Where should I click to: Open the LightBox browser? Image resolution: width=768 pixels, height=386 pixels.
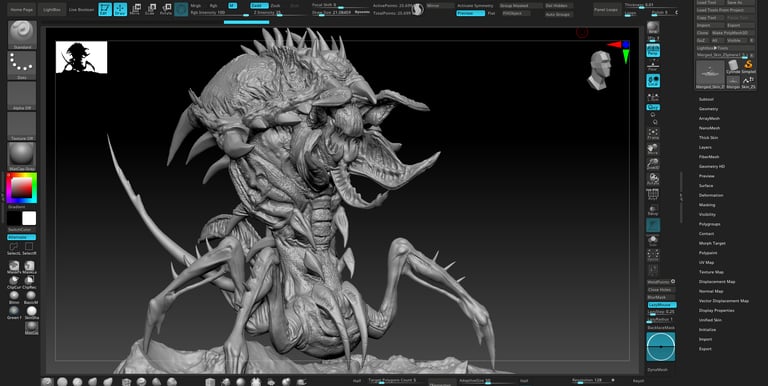[52, 9]
